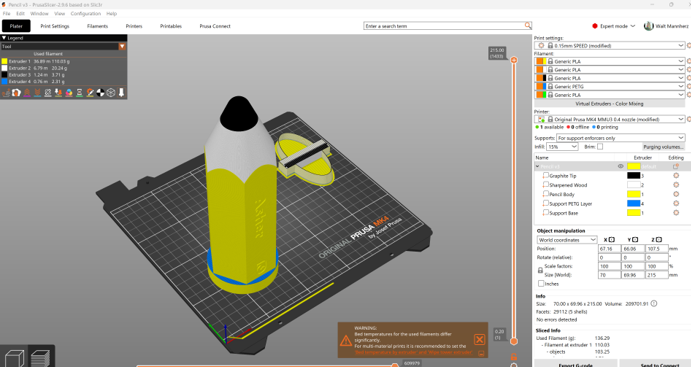This screenshot has height=367, width=691.
Task: Open the Original Prusa MK4 MMU3 printer dropdown
Action: pyautogui.click(x=609, y=119)
